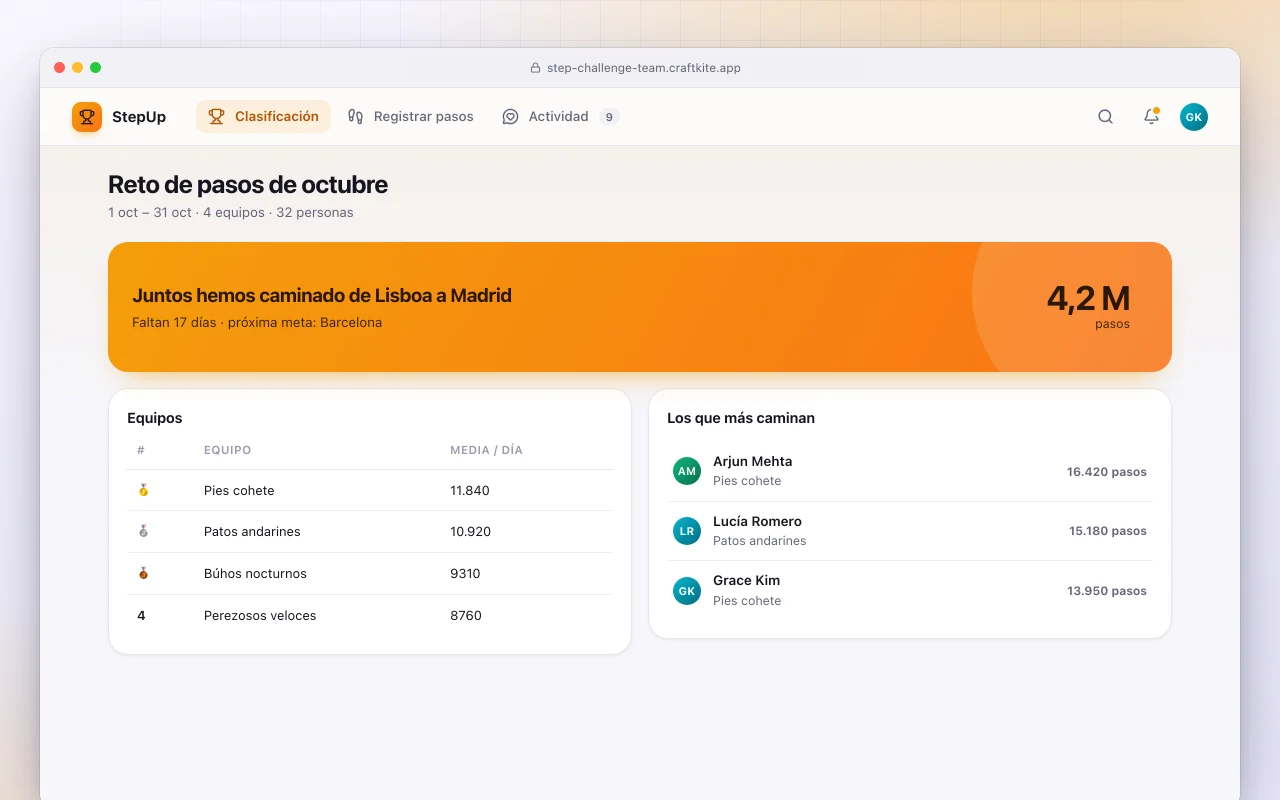Click the Actividad badge showing 9

pyautogui.click(x=609, y=117)
